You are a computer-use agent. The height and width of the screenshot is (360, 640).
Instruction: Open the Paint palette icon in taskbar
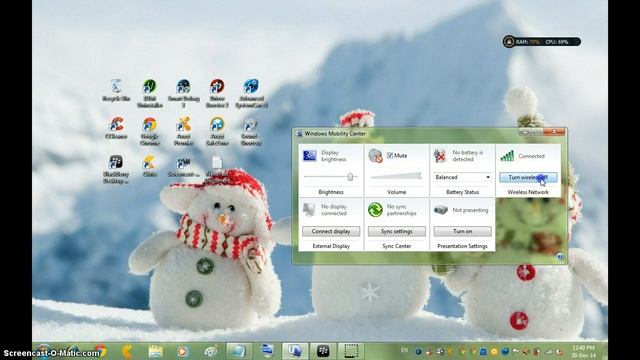pyautogui.click(x=211, y=351)
